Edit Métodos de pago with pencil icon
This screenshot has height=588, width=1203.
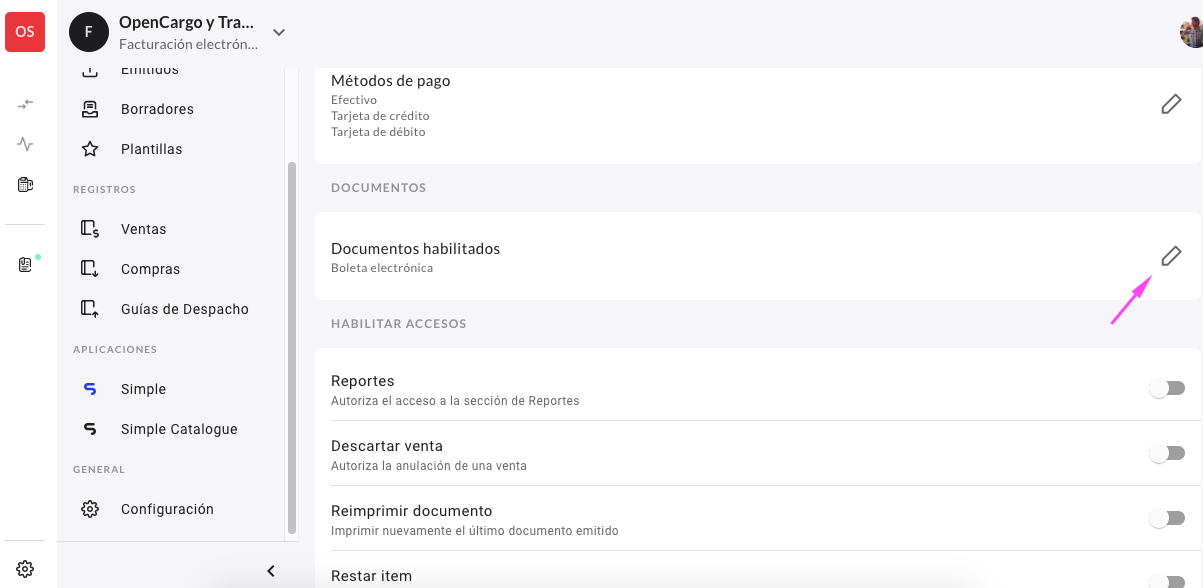point(1171,104)
